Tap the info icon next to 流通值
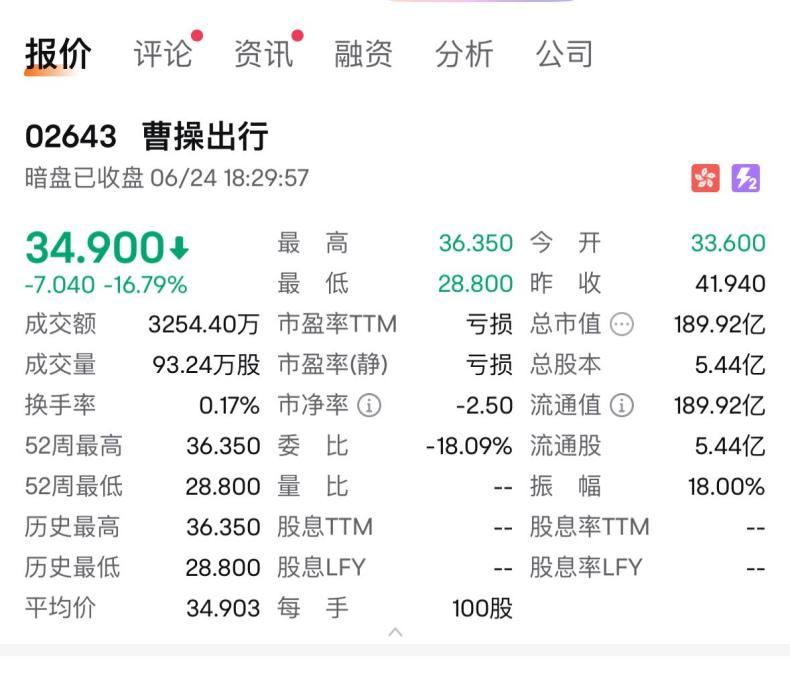The width and height of the screenshot is (790, 673). 622,406
